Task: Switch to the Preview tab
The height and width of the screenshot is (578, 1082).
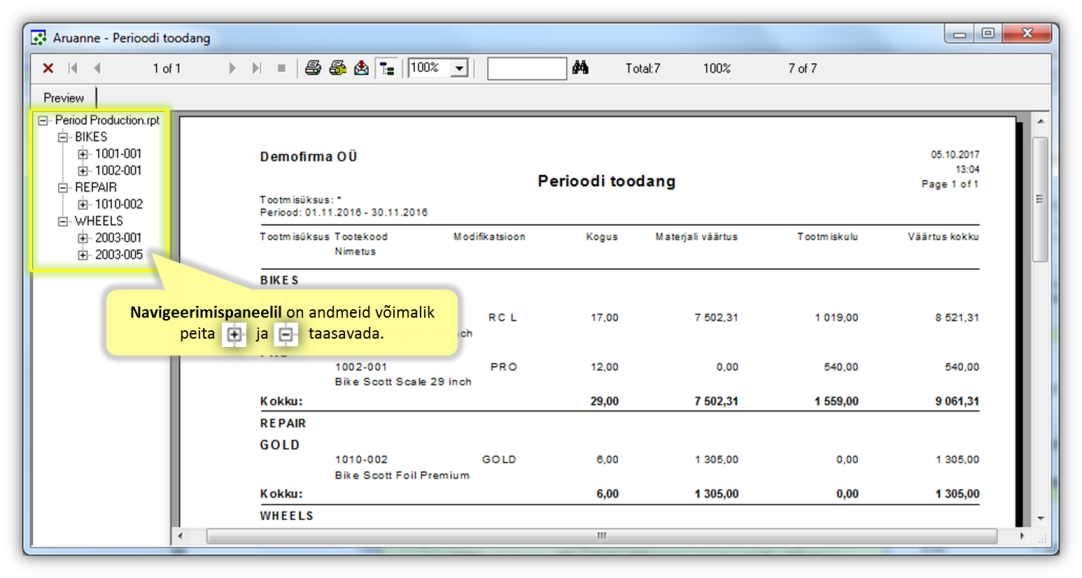Action: click(x=63, y=97)
